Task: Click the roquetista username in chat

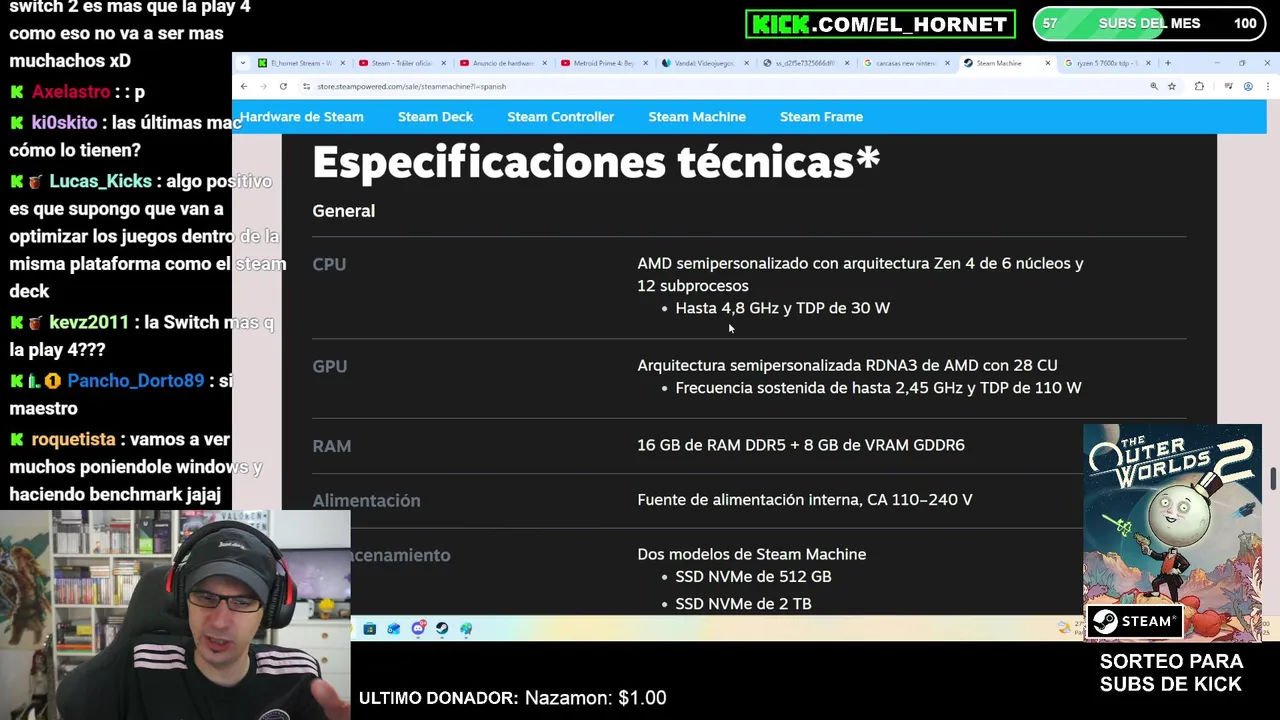Action: (73, 440)
